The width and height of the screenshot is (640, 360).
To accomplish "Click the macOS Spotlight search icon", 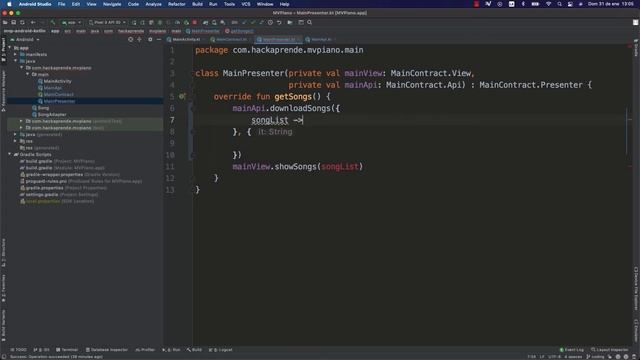I will [x=560, y=4].
